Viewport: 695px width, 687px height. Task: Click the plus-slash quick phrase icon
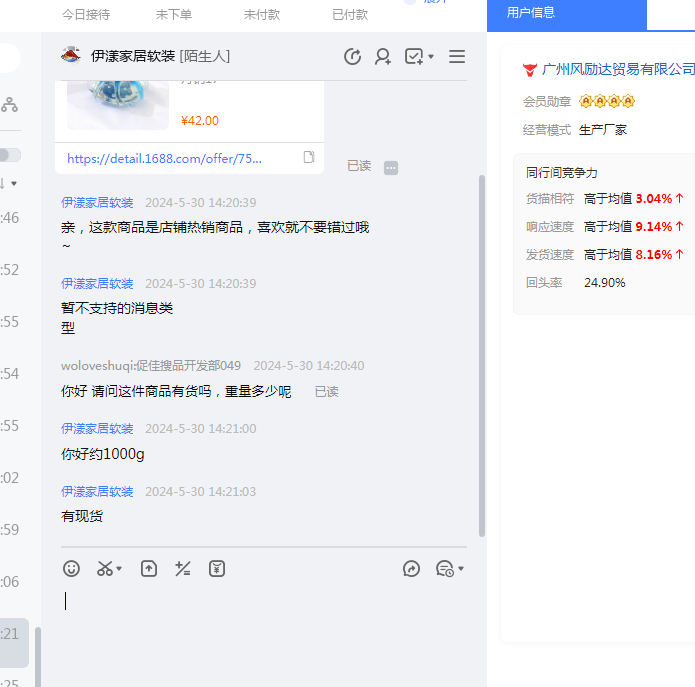pos(182,568)
